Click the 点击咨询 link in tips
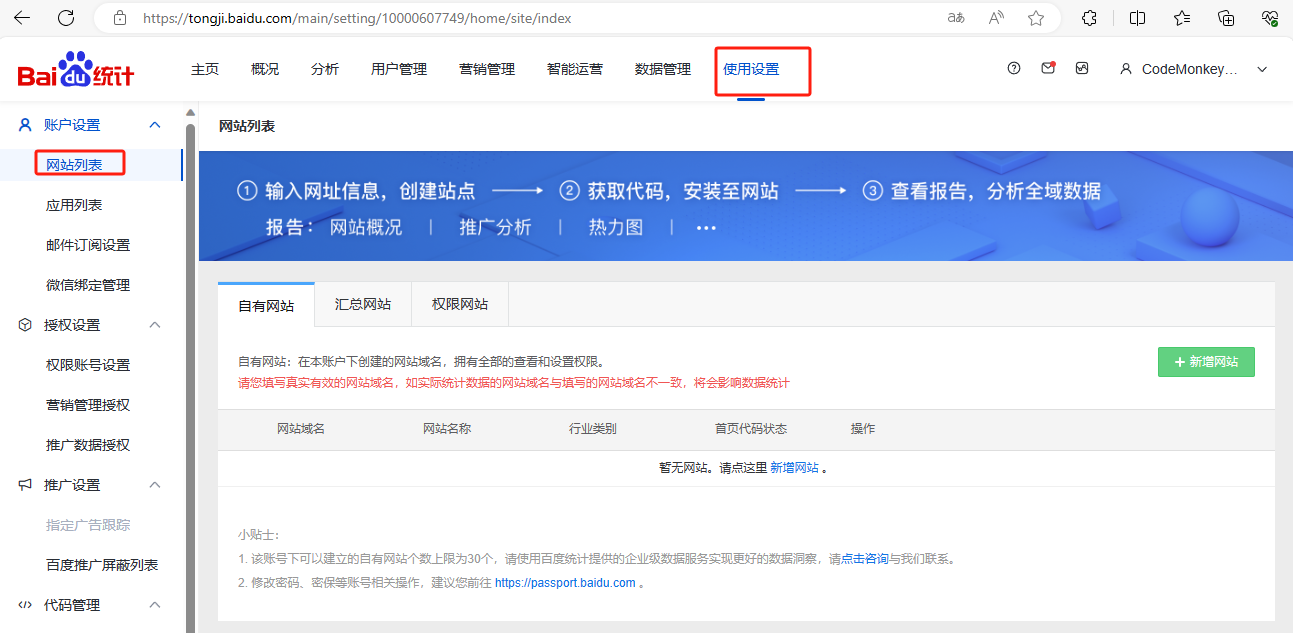Screen dimensions: 1293x633 864,559
